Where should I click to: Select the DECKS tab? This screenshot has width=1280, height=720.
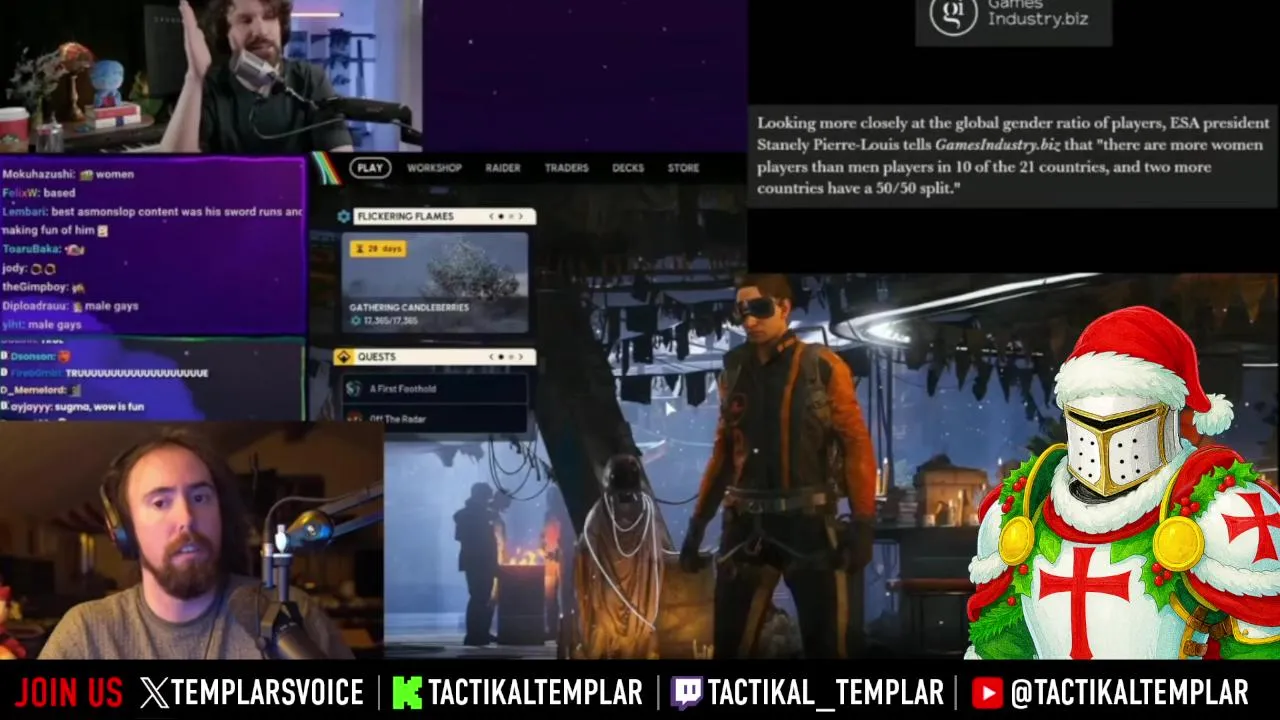(628, 168)
